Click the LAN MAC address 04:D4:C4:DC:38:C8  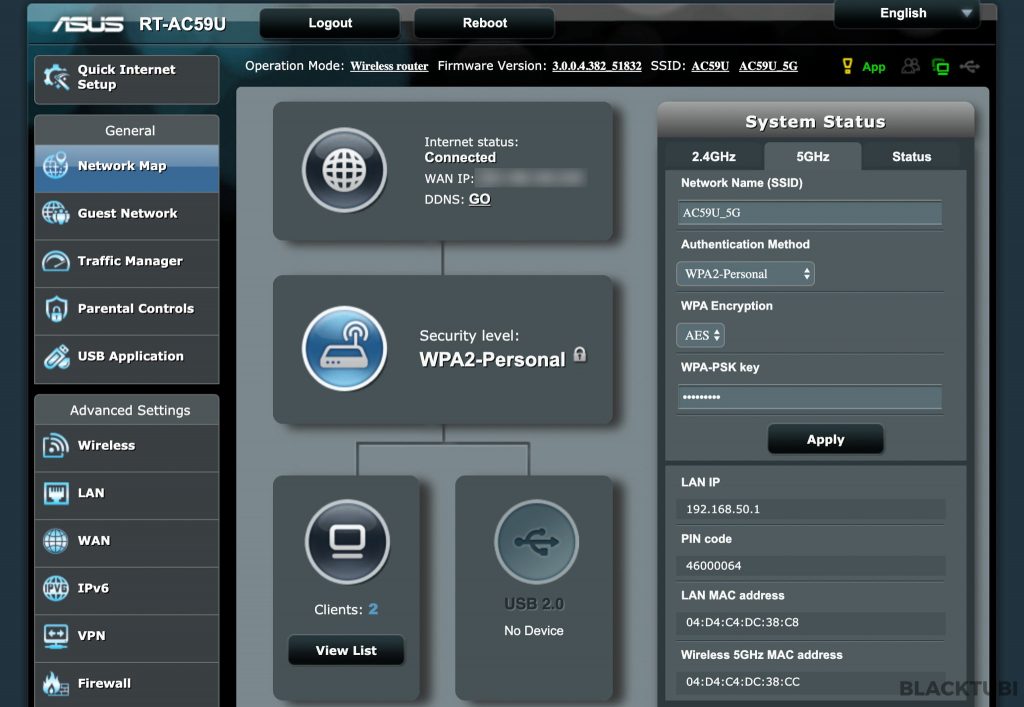click(x=742, y=622)
